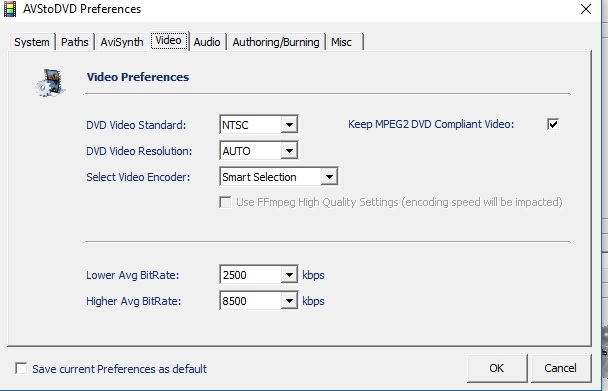Click inside the Lower Avg BitRate value field
The height and width of the screenshot is (391, 608).
(251, 275)
